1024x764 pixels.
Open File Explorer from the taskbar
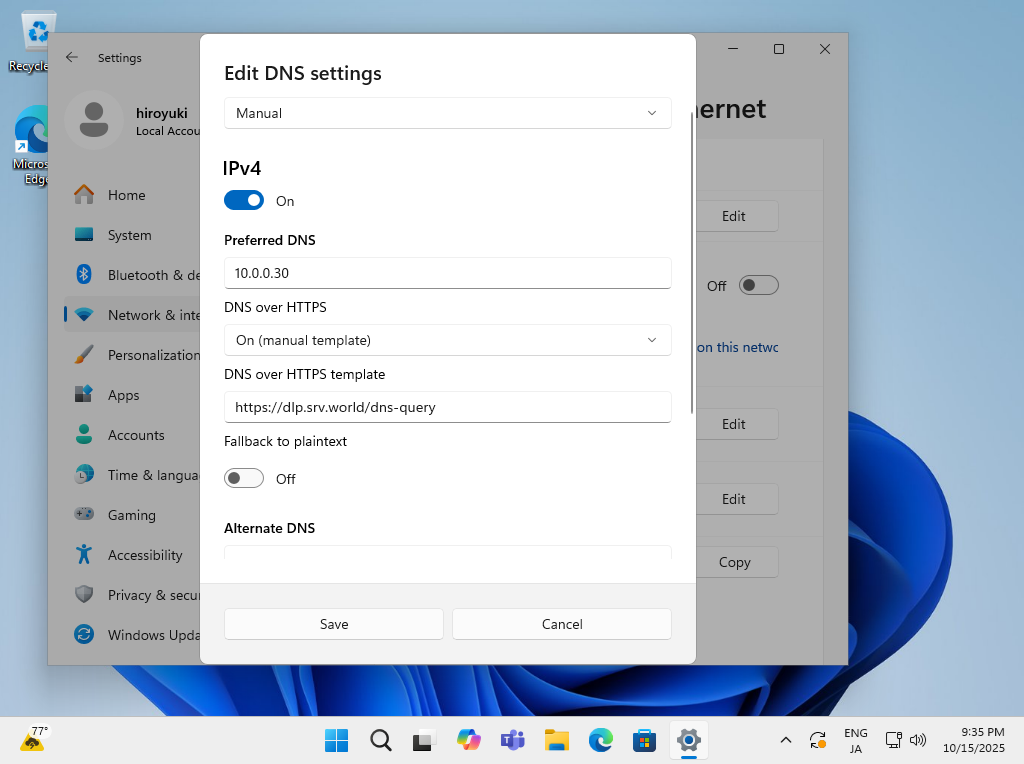(x=557, y=740)
